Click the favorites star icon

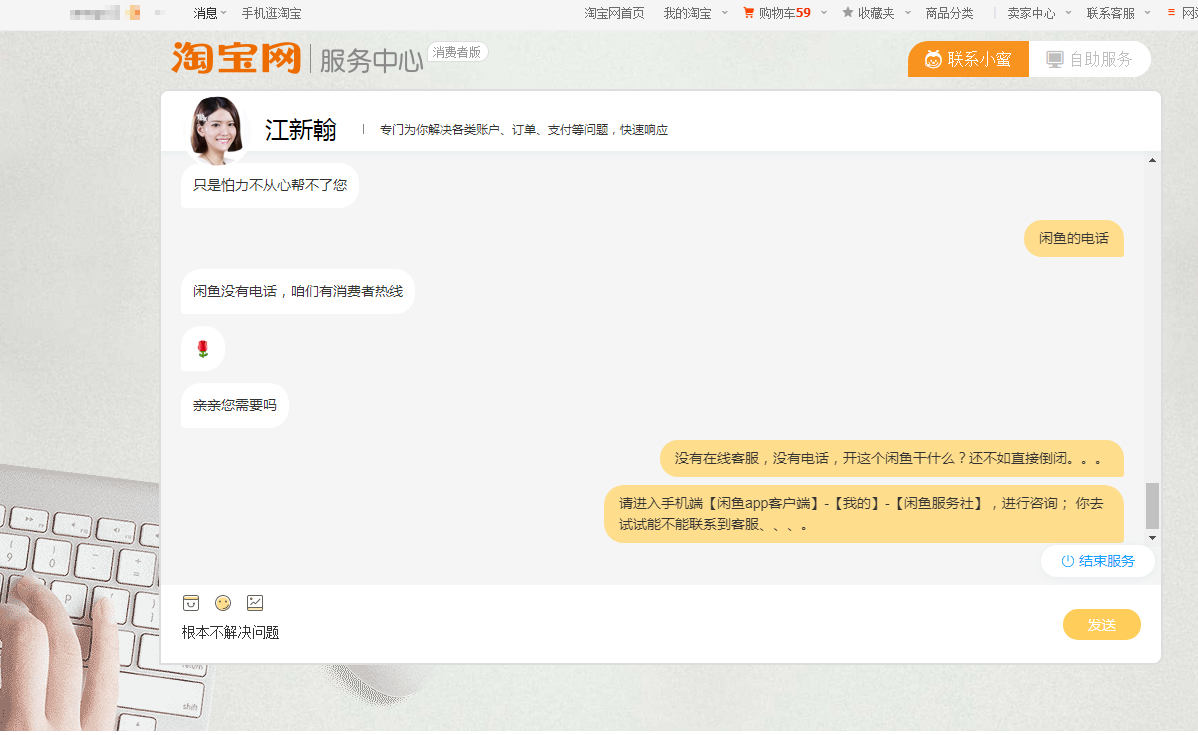pos(847,12)
